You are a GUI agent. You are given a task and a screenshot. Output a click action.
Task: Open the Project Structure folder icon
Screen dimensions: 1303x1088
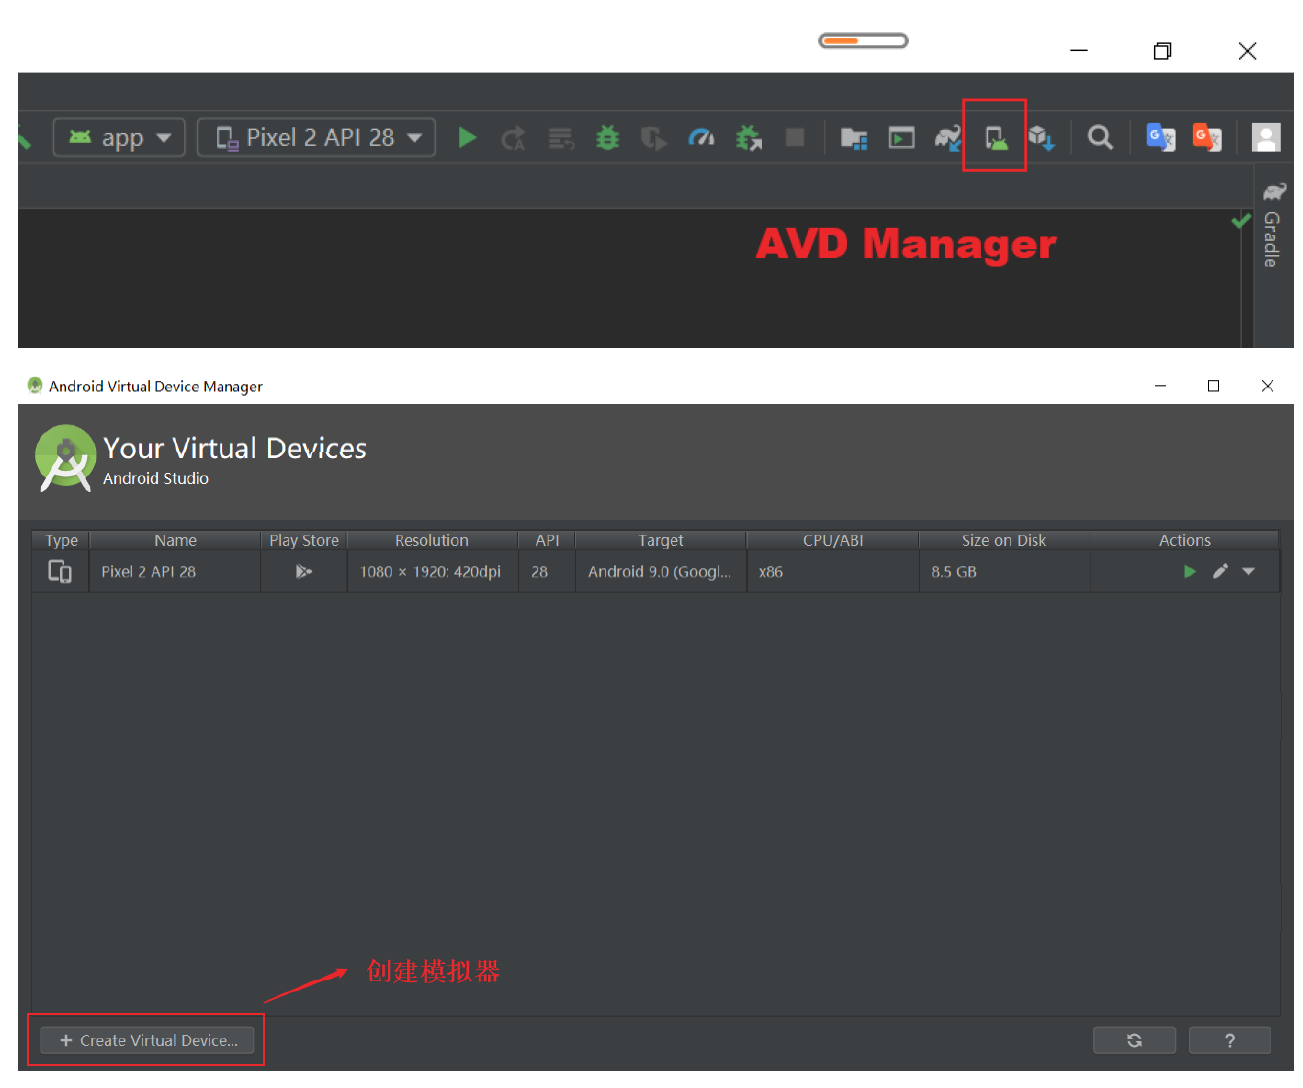[854, 138]
